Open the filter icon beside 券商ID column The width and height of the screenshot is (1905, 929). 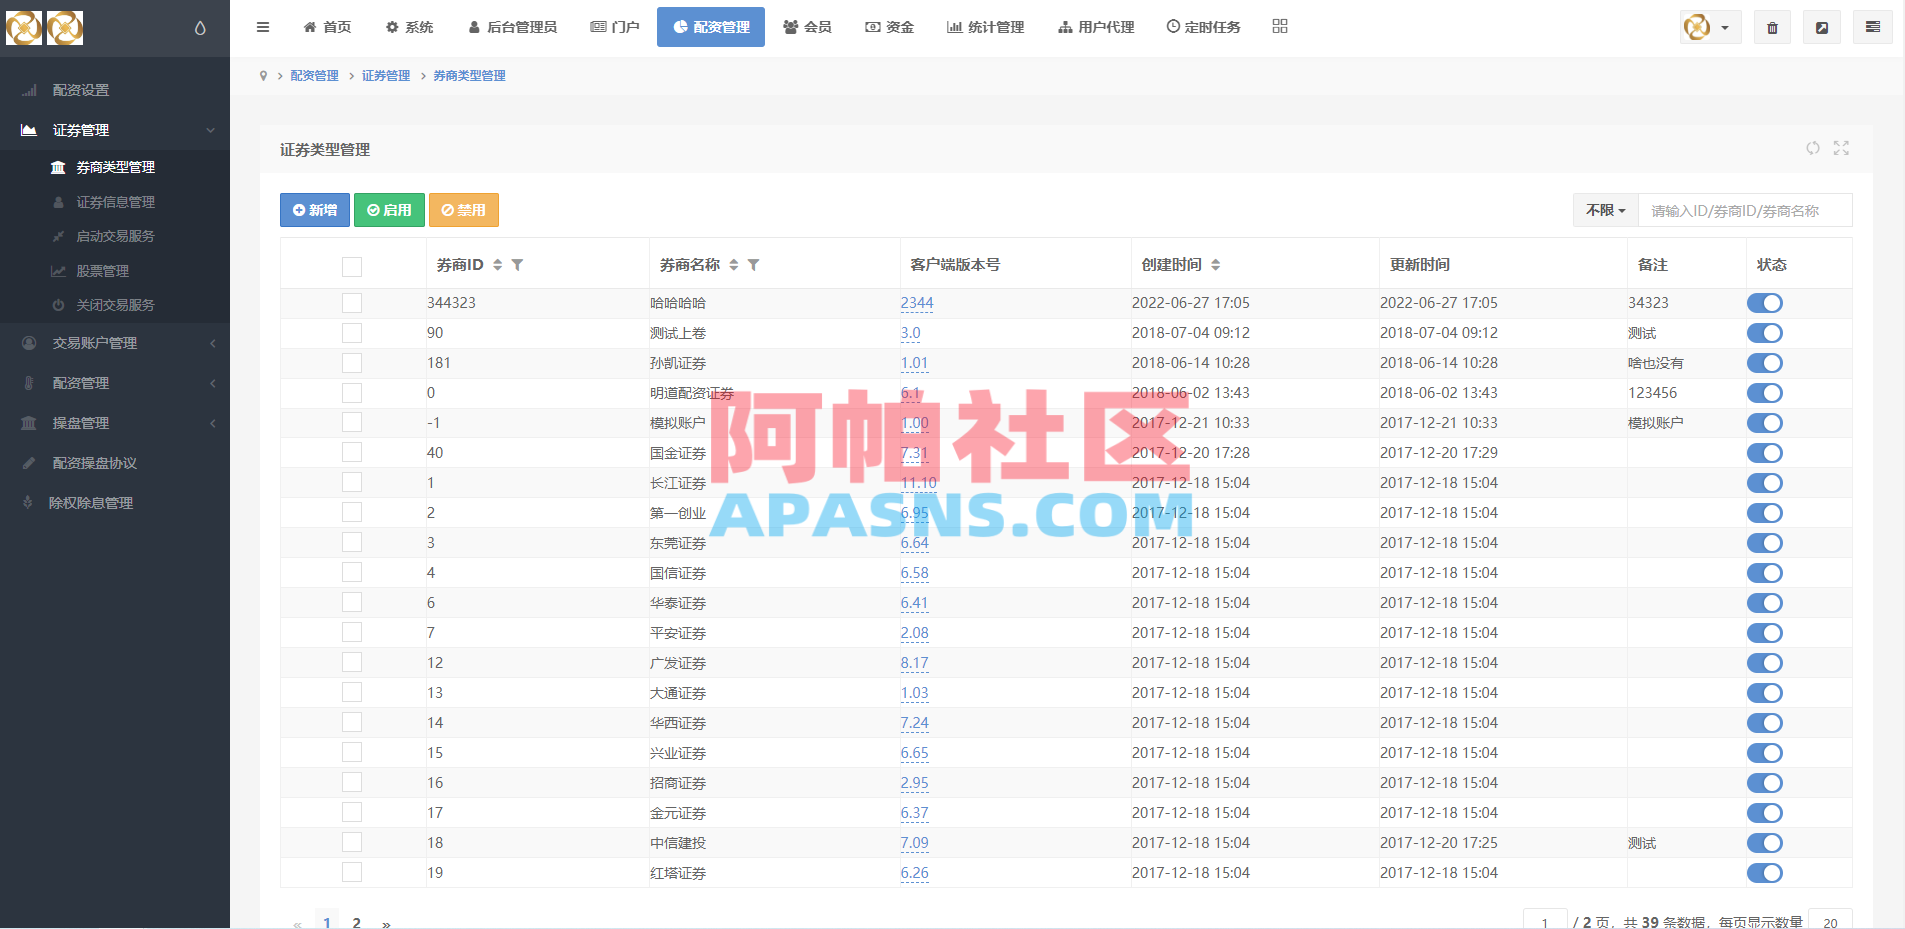pyautogui.click(x=518, y=265)
